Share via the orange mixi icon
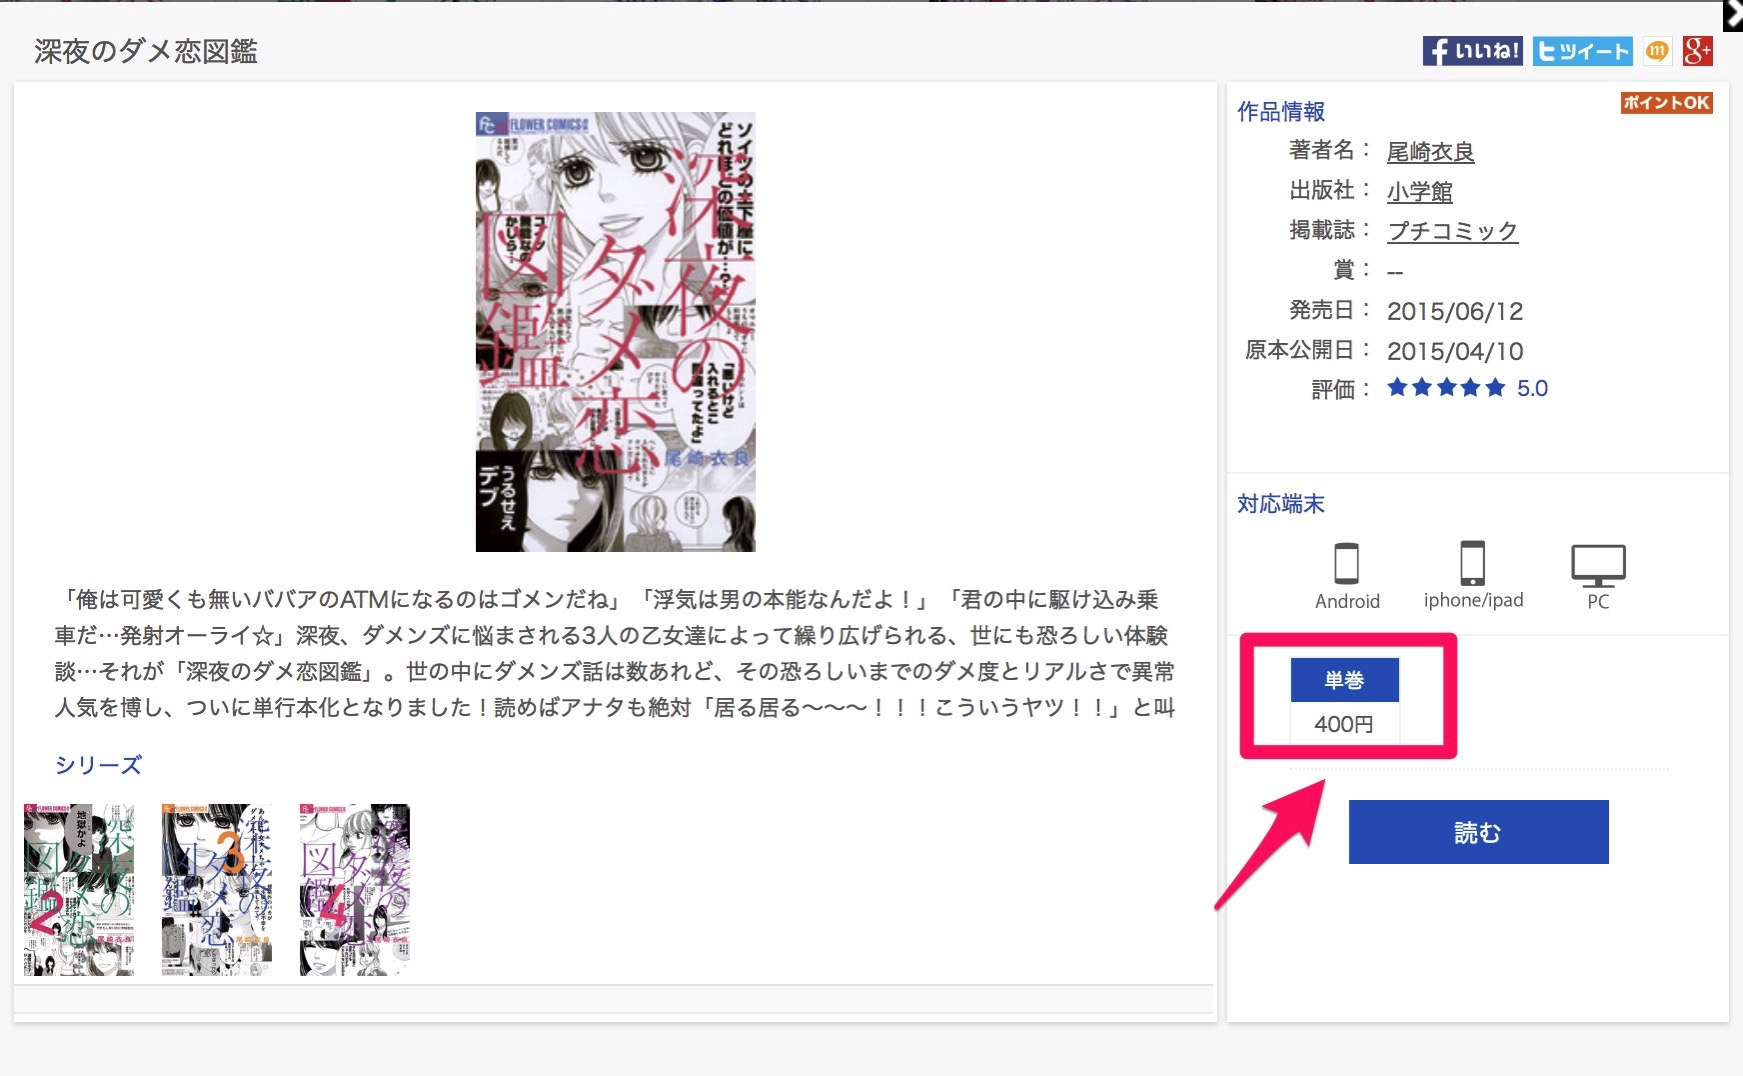Screen dimensions: 1743x1076 tap(1657, 51)
